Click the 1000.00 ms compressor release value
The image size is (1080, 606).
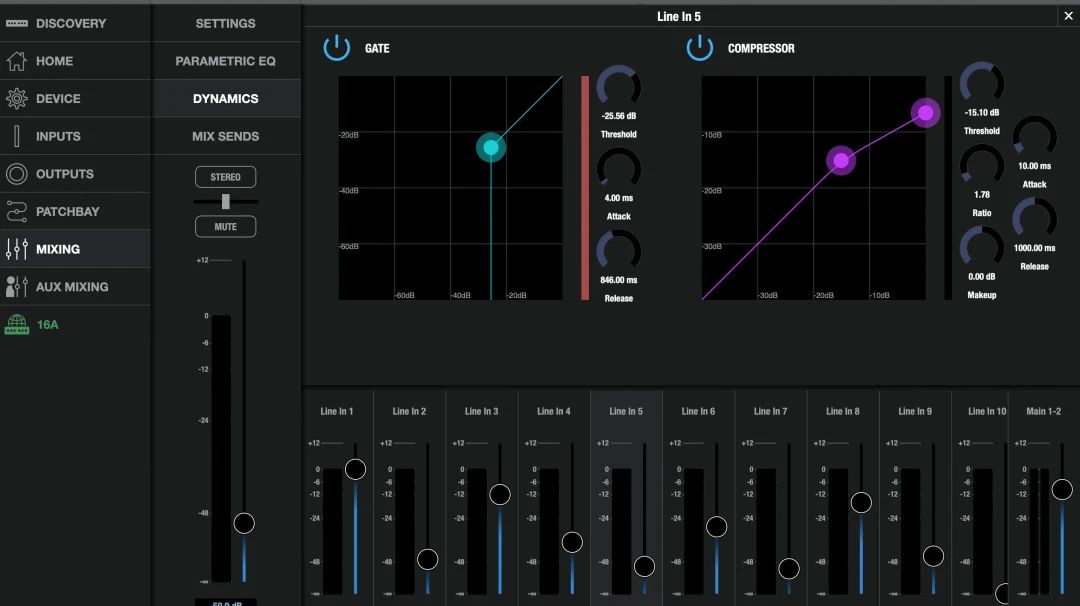coord(1035,248)
